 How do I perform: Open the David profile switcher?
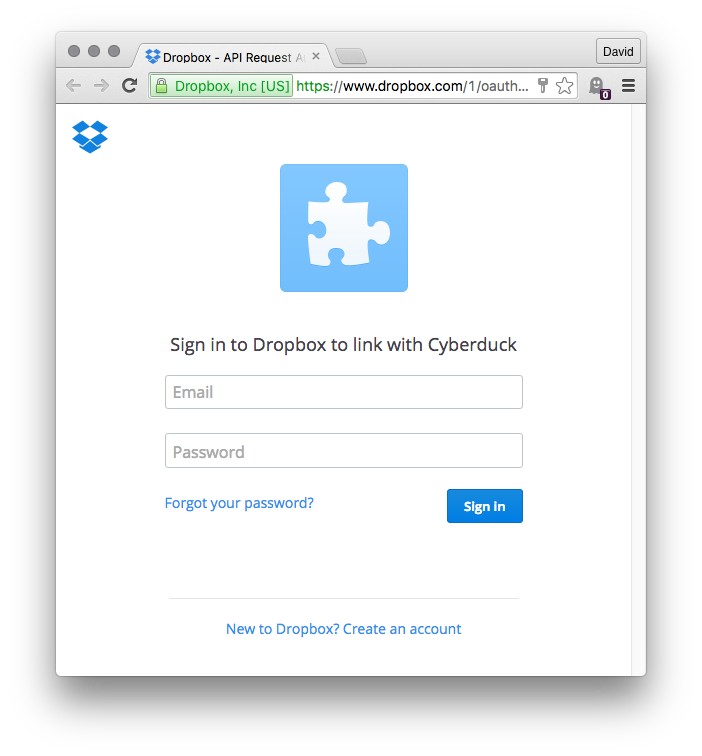click(618, 51)
